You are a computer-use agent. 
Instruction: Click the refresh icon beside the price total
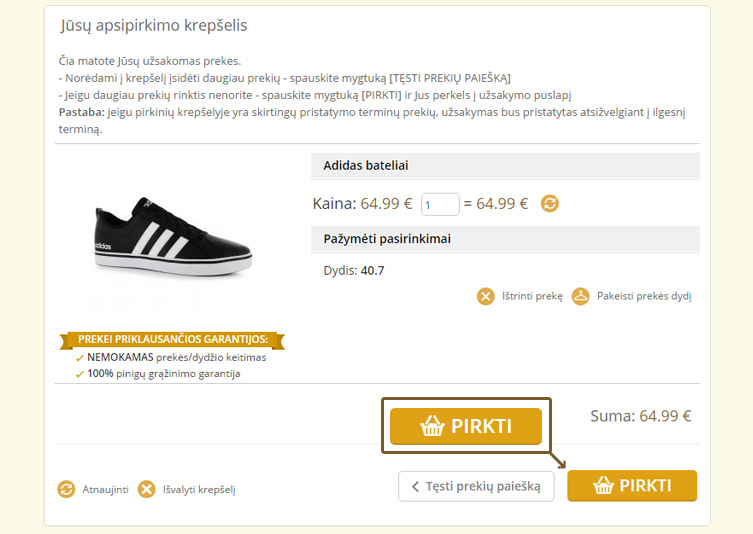[x=550, y=204]
